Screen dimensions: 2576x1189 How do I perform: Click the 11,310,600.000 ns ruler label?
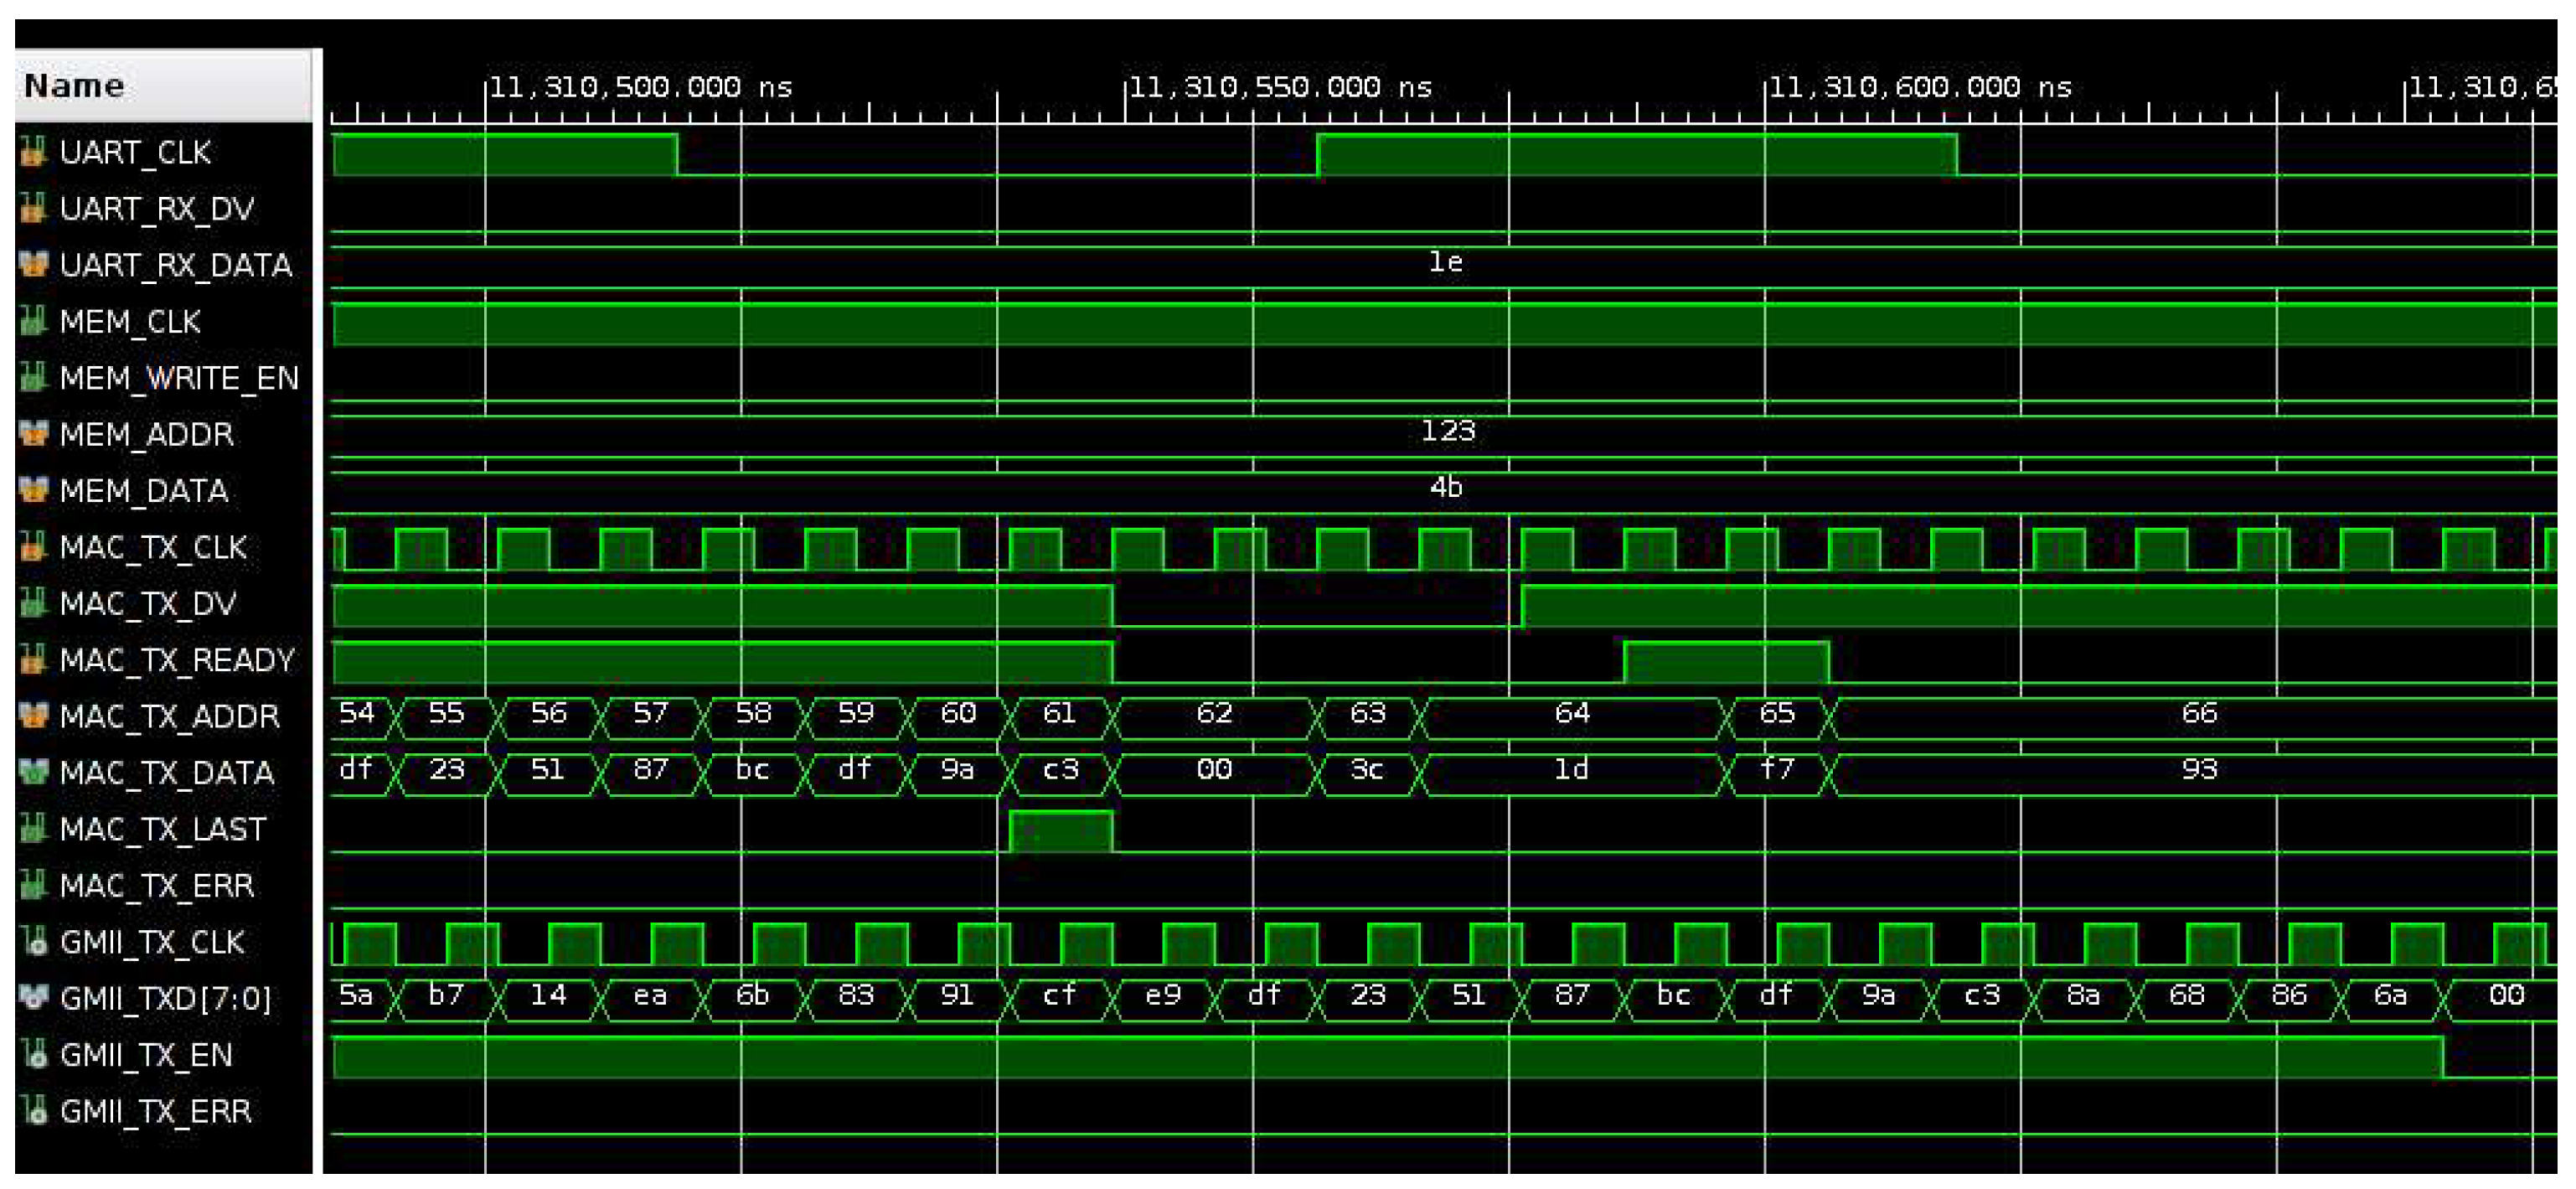[x=1919, y=88]
